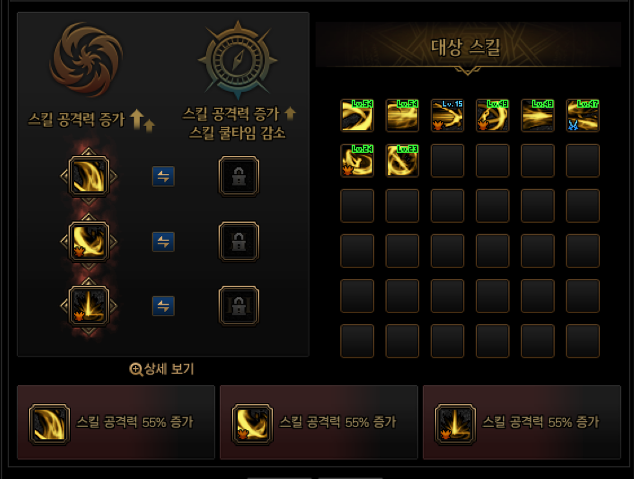This screenshot has height=479, width=634.
Task: Open 상세 보기 detail view link
Action: pyautogui.click(x=162, y=369)
